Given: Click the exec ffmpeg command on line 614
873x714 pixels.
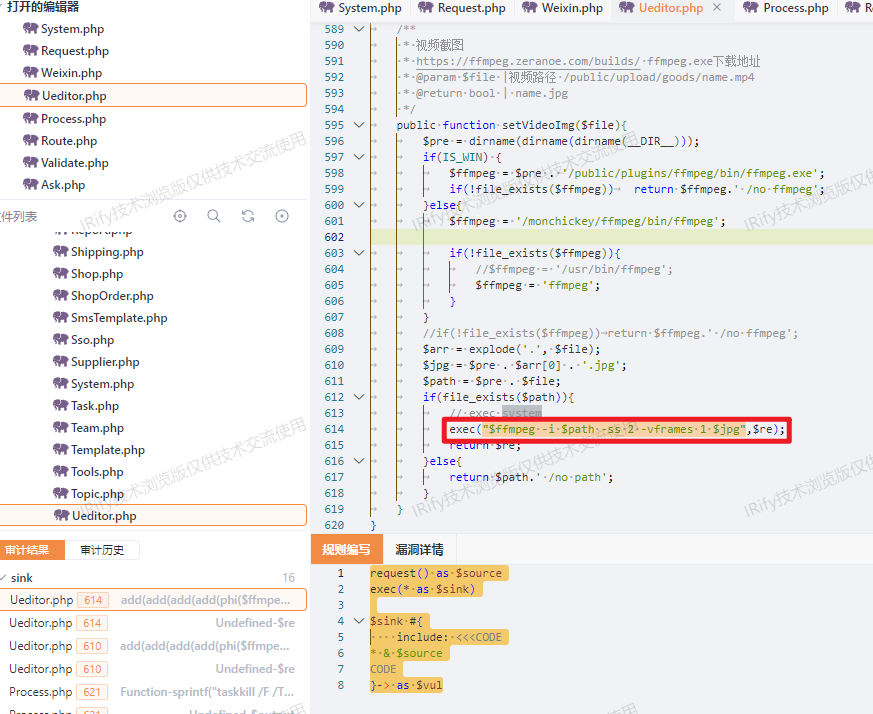Looking at the screenshot, I should click(x=617, y=429).
